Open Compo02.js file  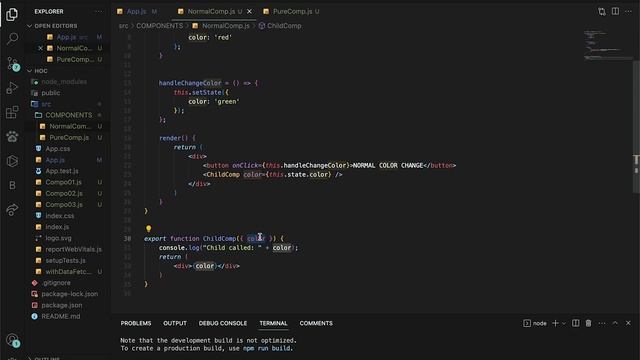(64, 193)
